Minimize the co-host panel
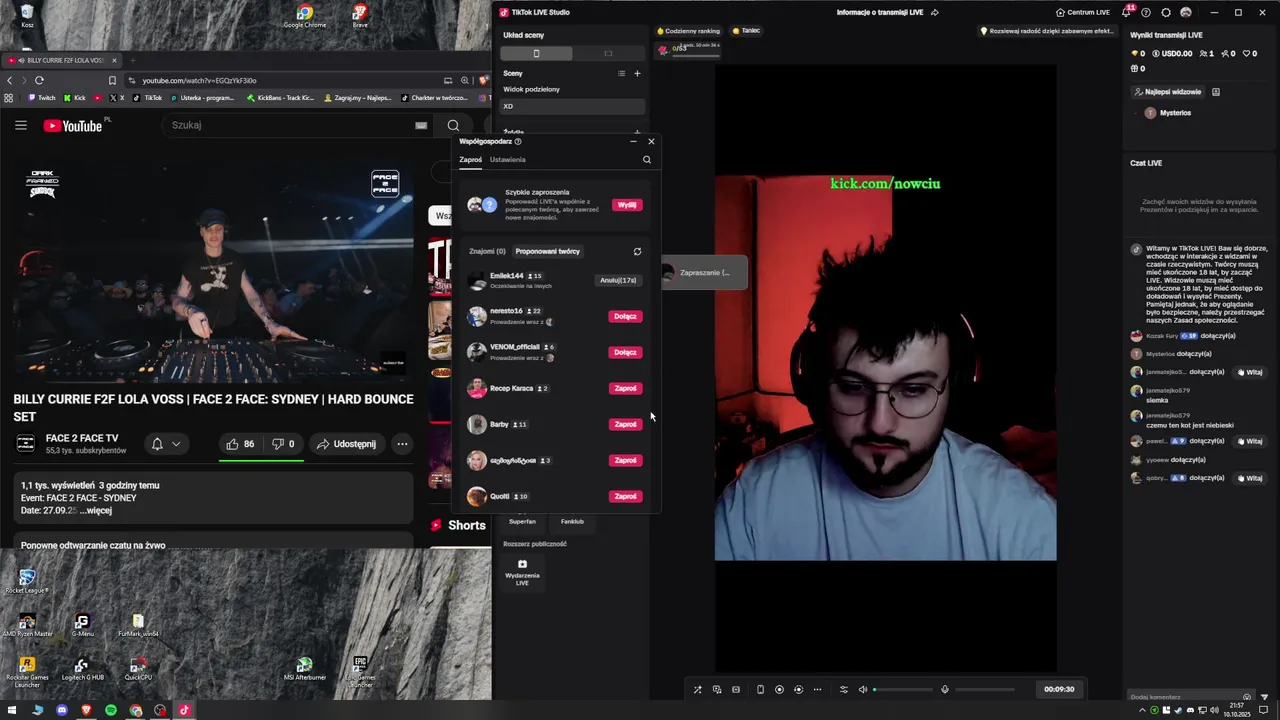The image size is (1280, 720). coord(633,141)
